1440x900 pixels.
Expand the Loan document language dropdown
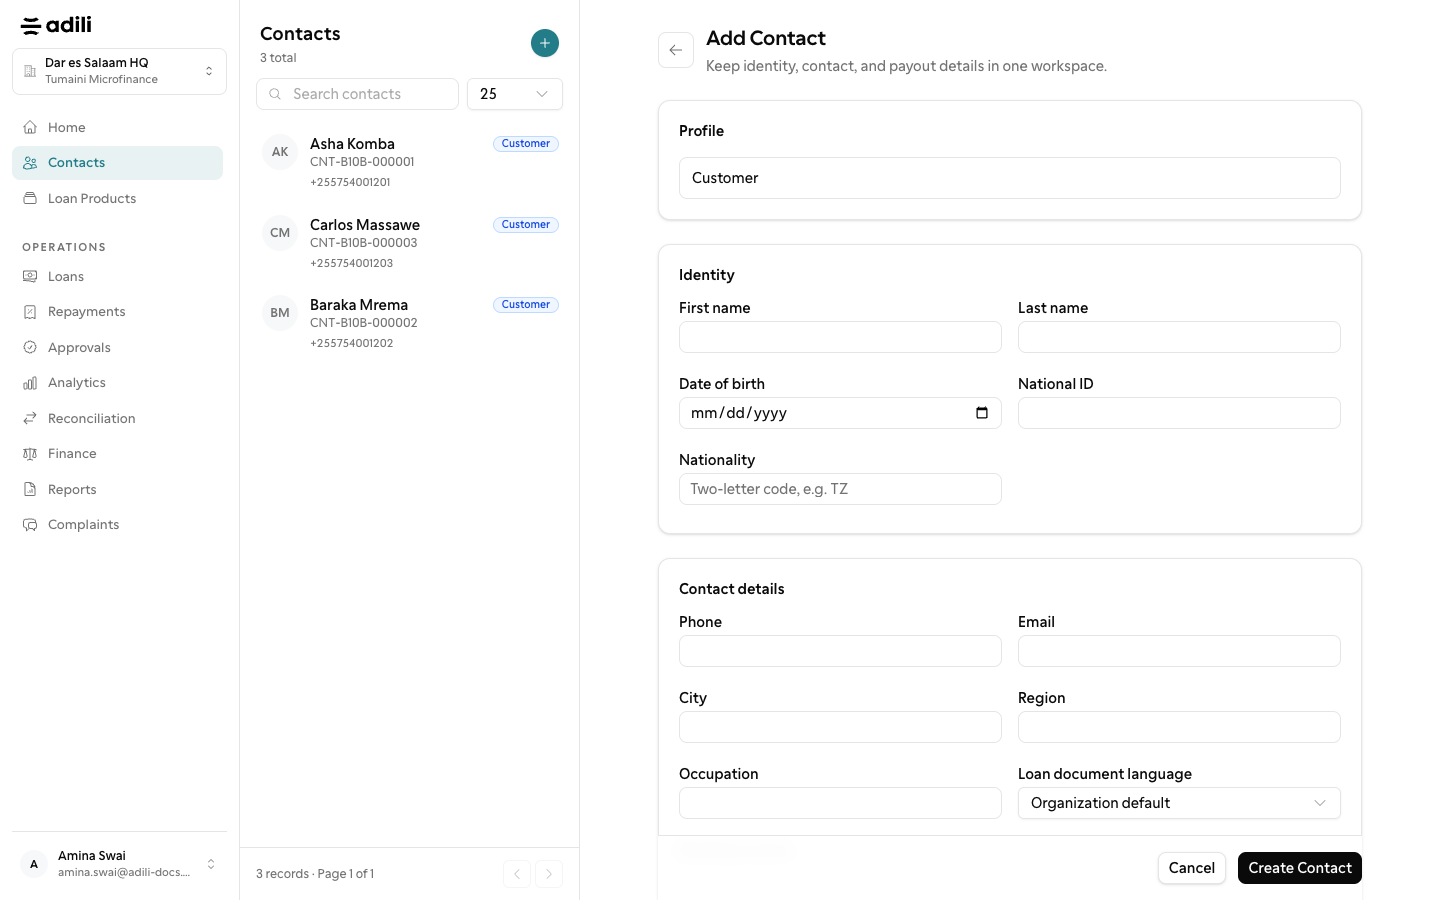1179,803
